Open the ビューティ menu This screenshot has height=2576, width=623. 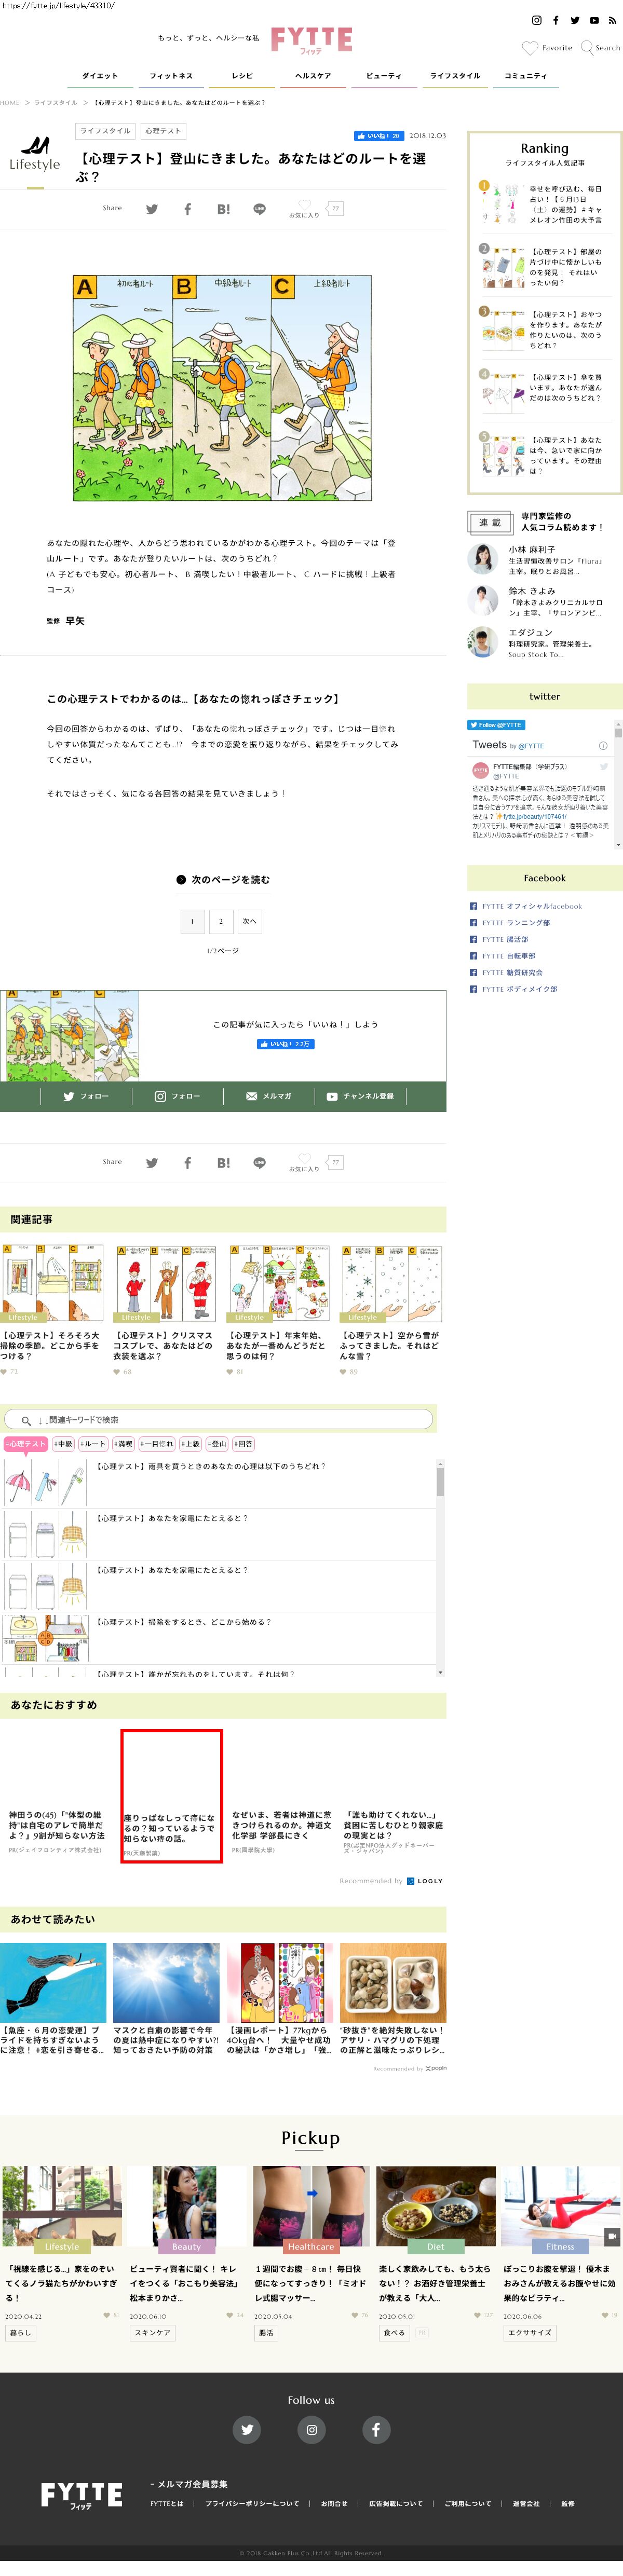(384, 76)
